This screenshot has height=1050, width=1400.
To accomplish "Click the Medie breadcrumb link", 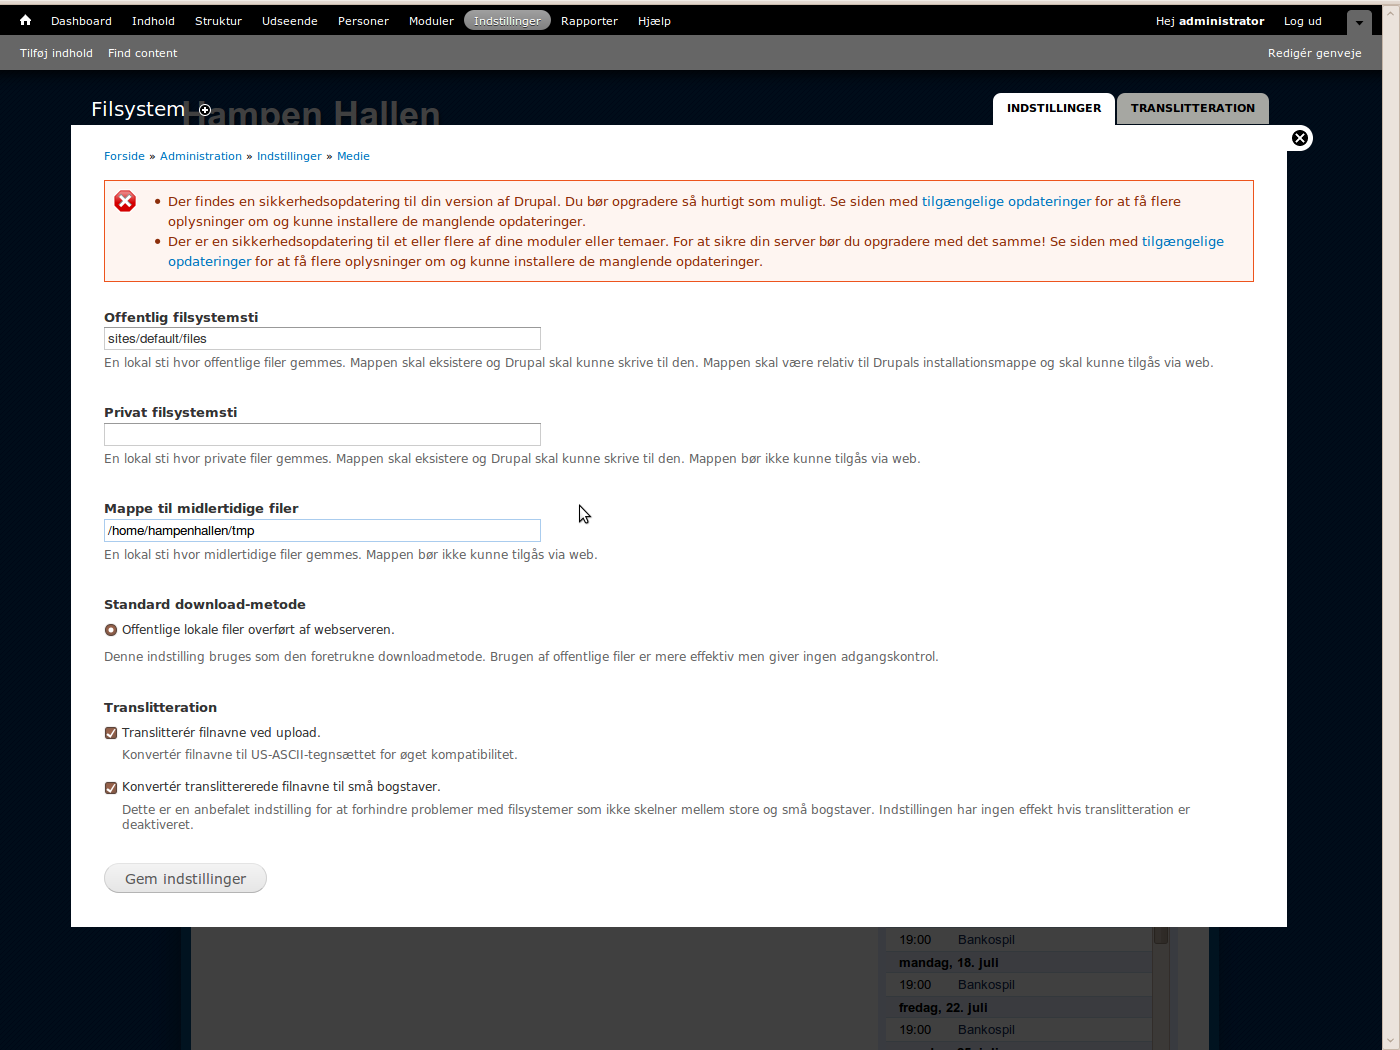I will (353, 156).
